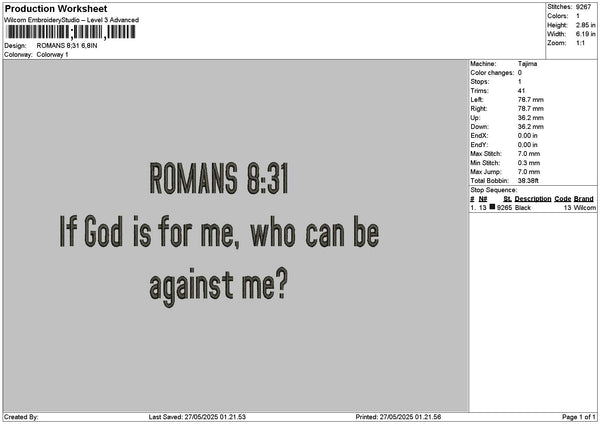Click the Description column header

(533, 199)
